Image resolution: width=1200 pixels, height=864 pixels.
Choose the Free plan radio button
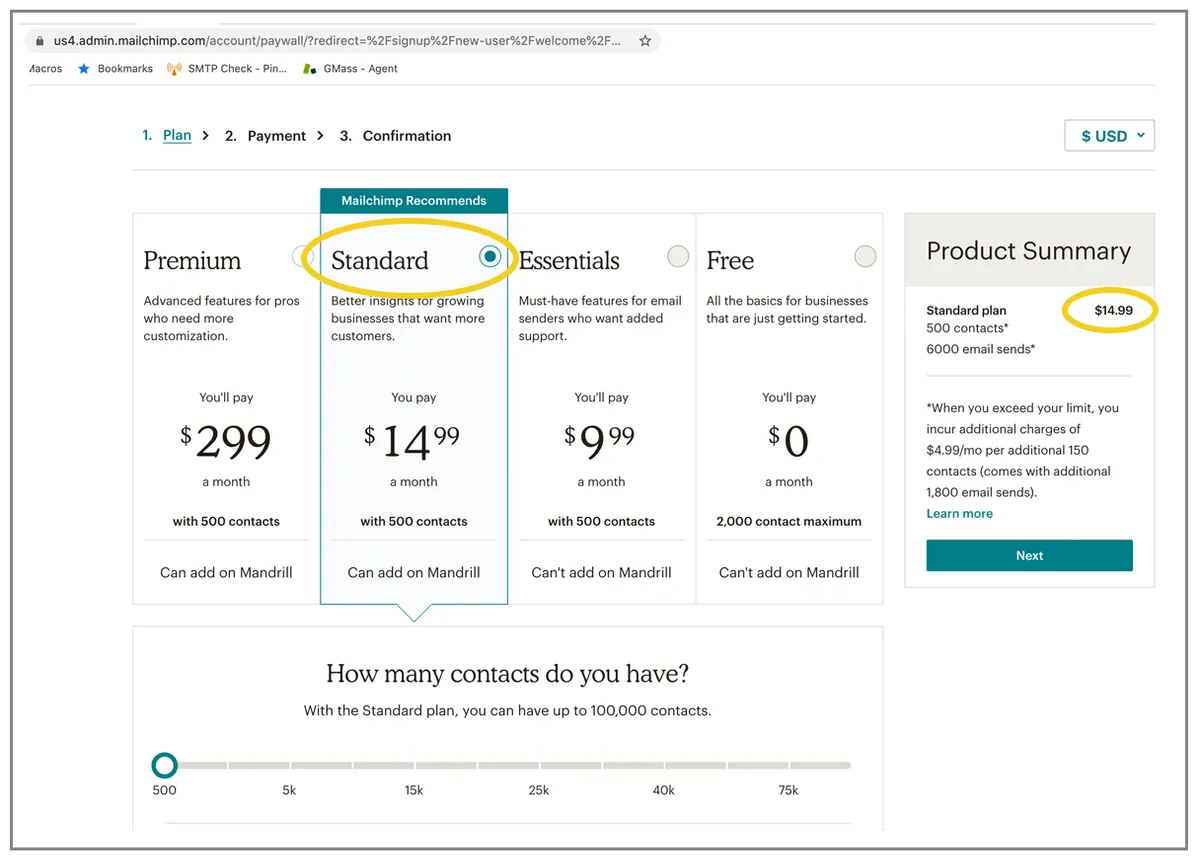click(x=865, y=257)
